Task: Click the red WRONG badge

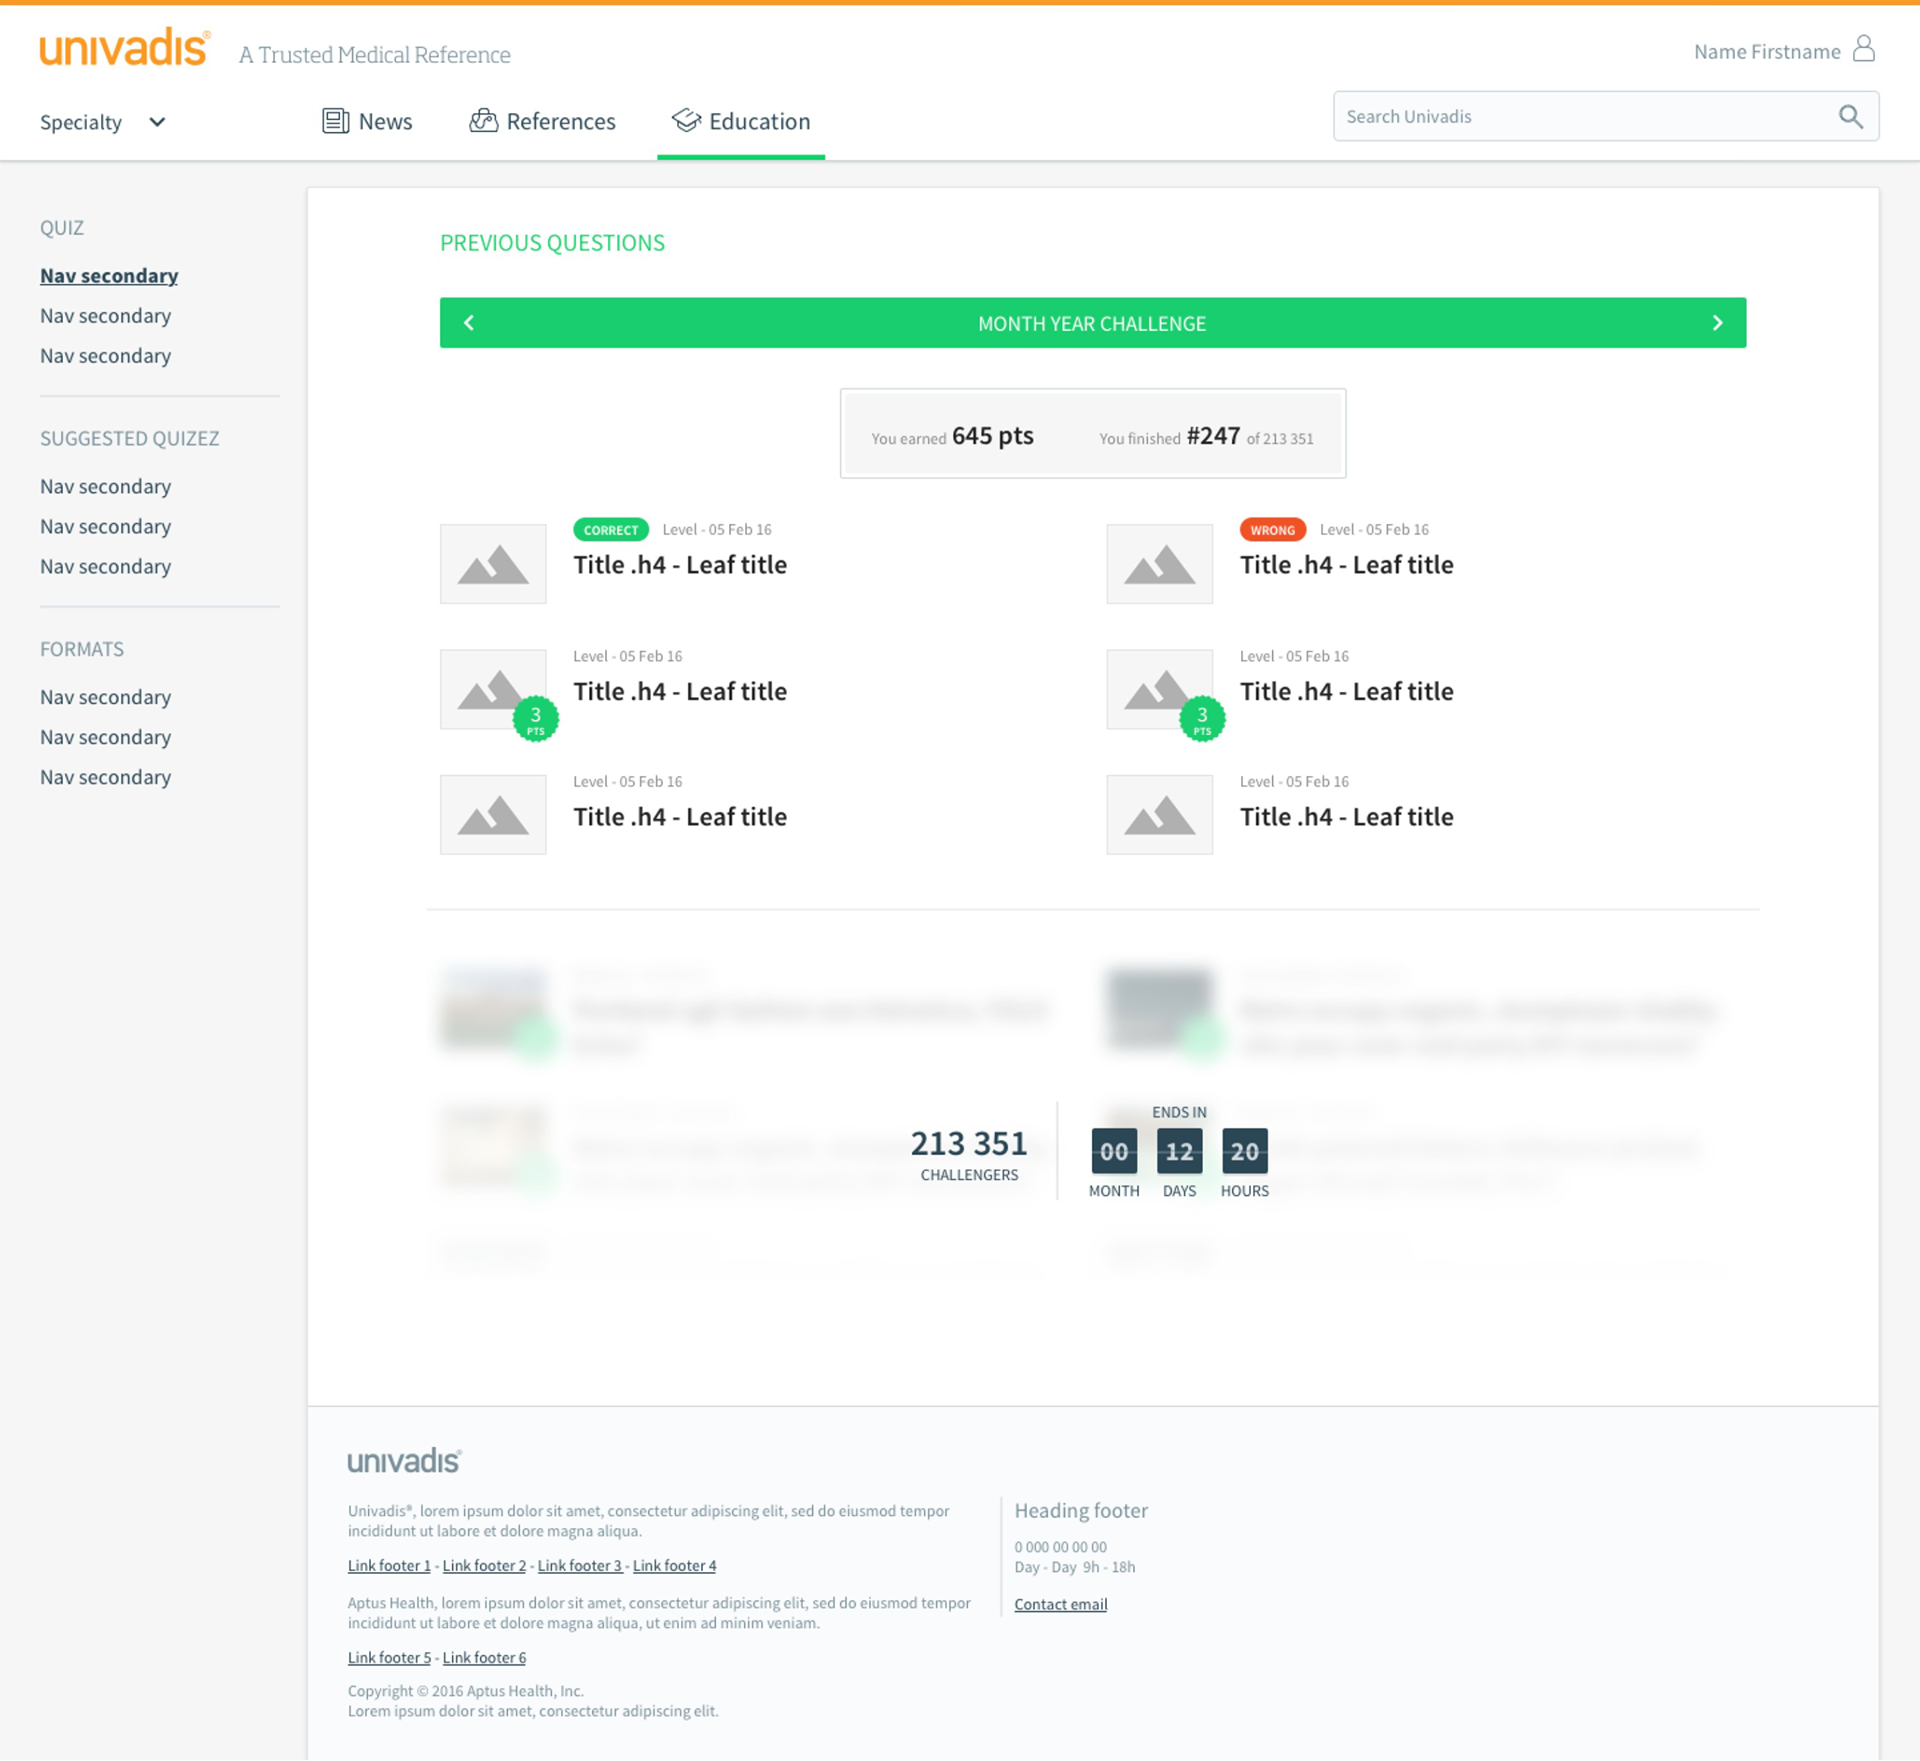Action: (1272, 530)
